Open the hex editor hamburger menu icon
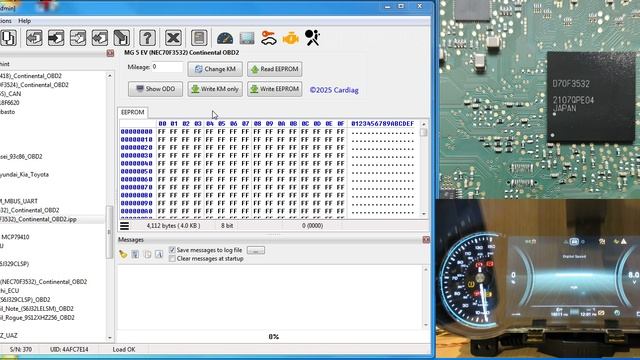 coord(124,226)
